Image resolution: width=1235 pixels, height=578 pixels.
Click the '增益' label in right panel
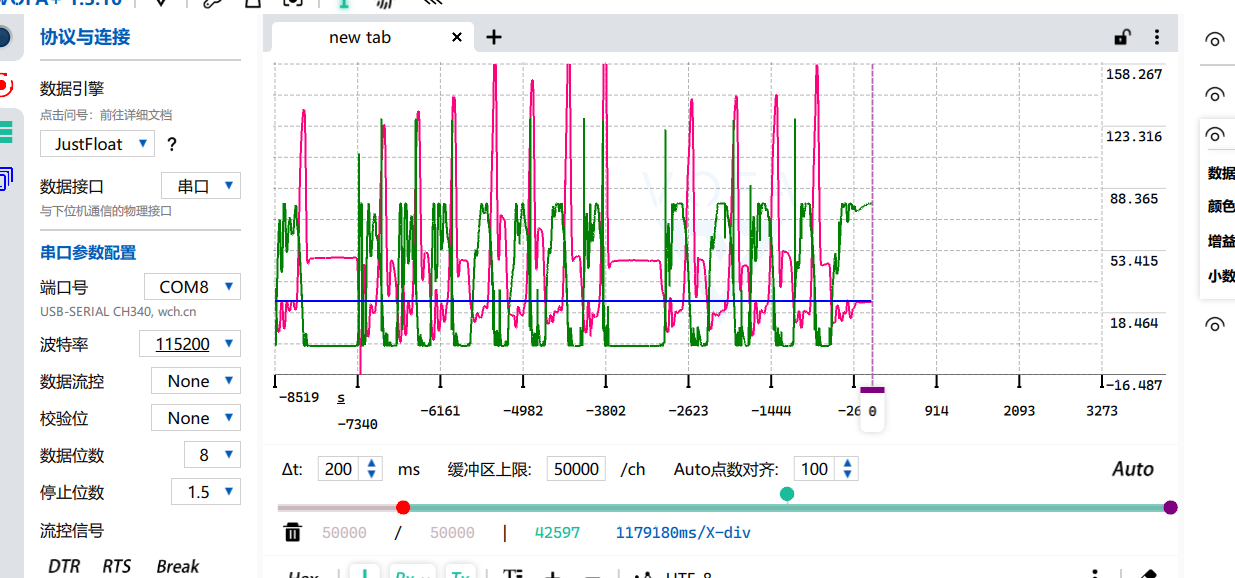[1221, 241]
